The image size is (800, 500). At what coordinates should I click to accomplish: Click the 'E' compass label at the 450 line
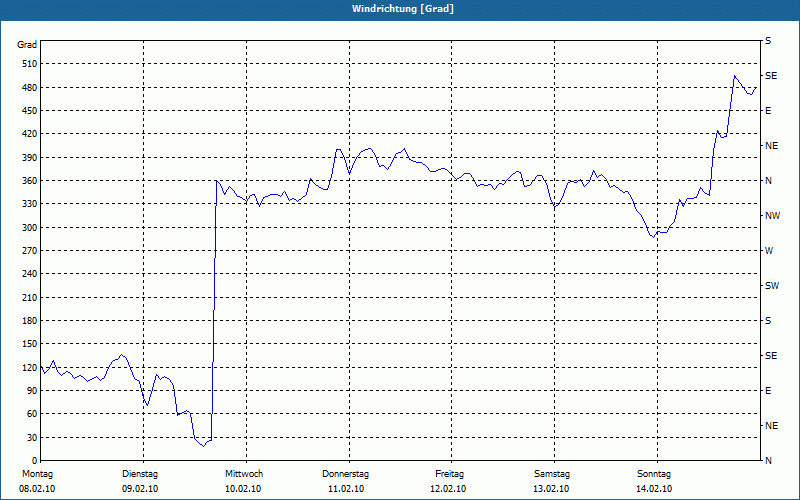click(768, 111)
